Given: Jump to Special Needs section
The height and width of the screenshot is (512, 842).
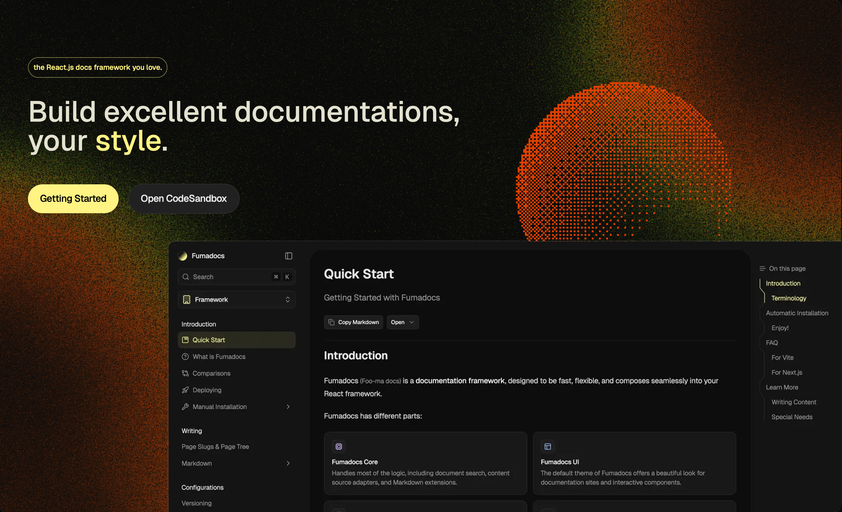Looking at the screenshot, I should pos(792,417).
